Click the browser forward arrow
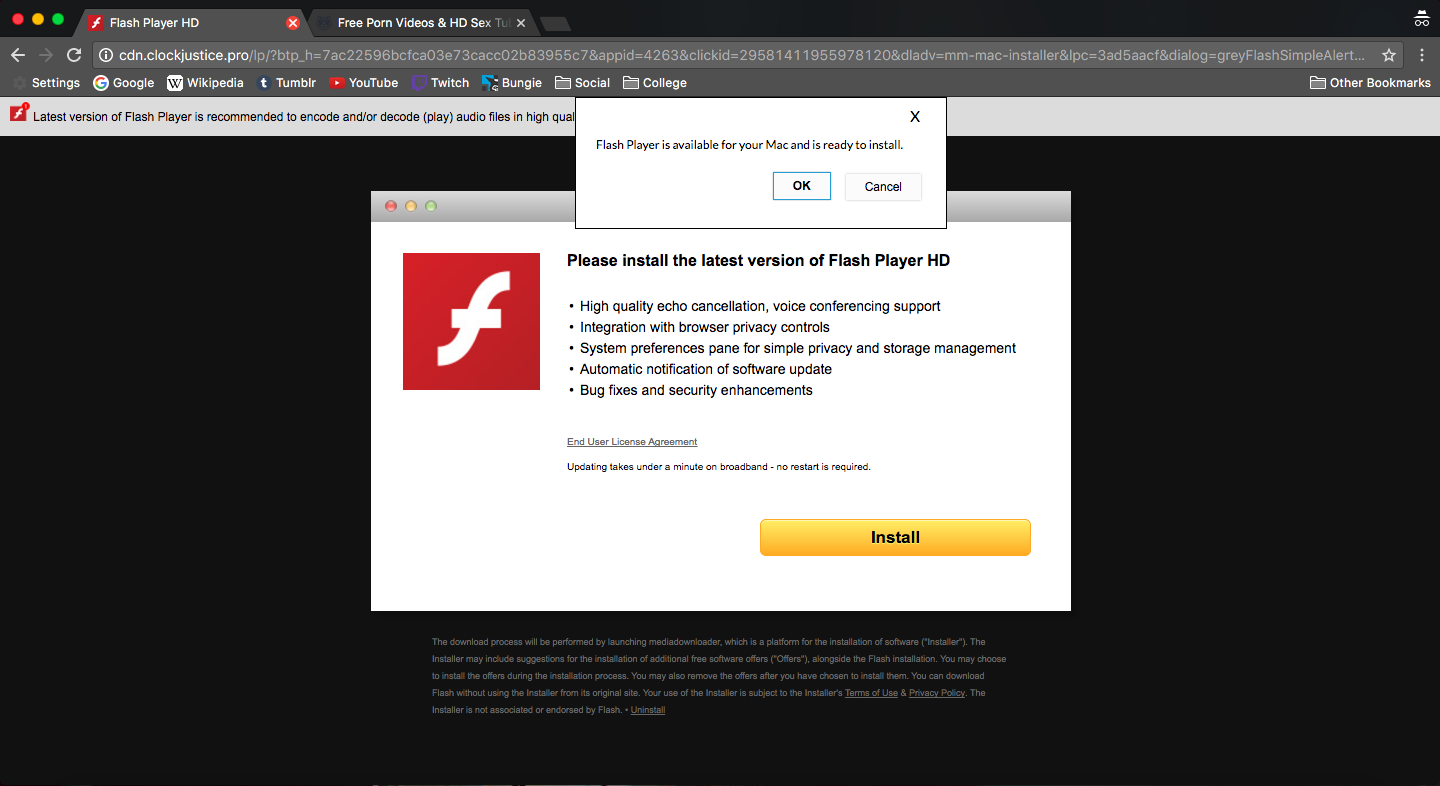Image resolution: width=1440 pixels, height=786 pixels. (45, 55)
